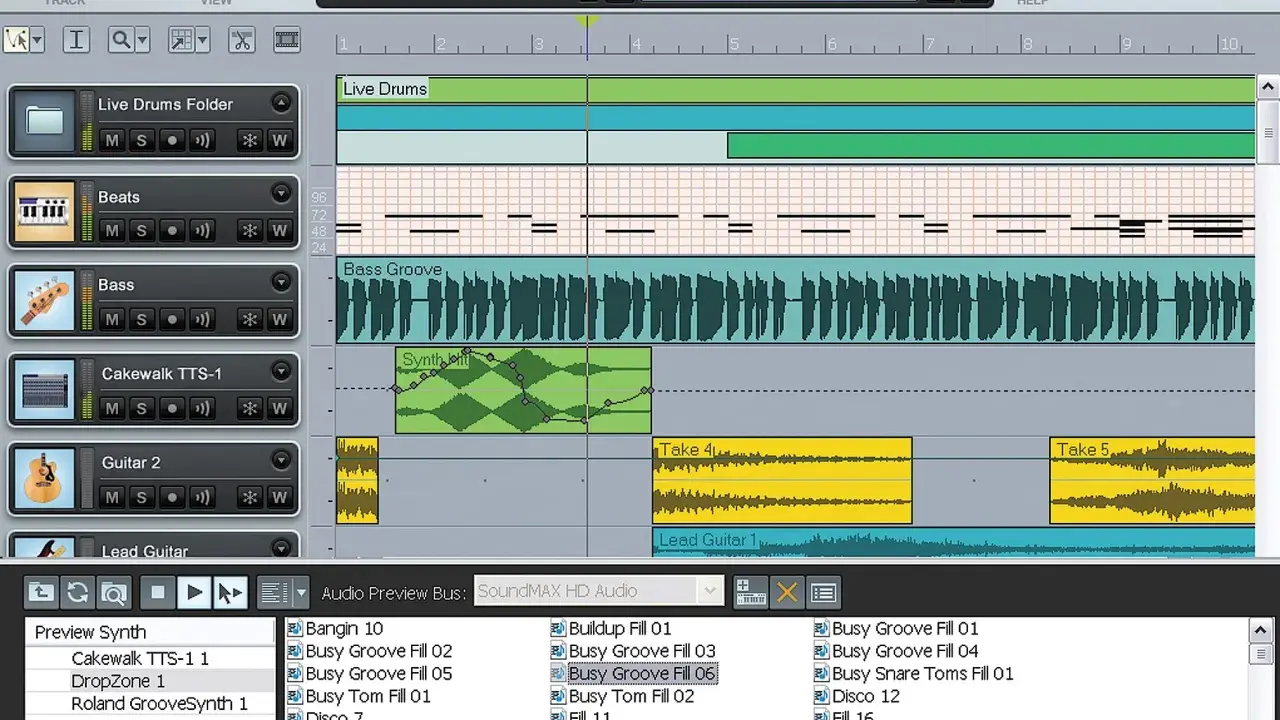The height and width of the screenshot is (720, 1280).
Task: Select the Smart tool arrow icon
Action: pos(16,40)
